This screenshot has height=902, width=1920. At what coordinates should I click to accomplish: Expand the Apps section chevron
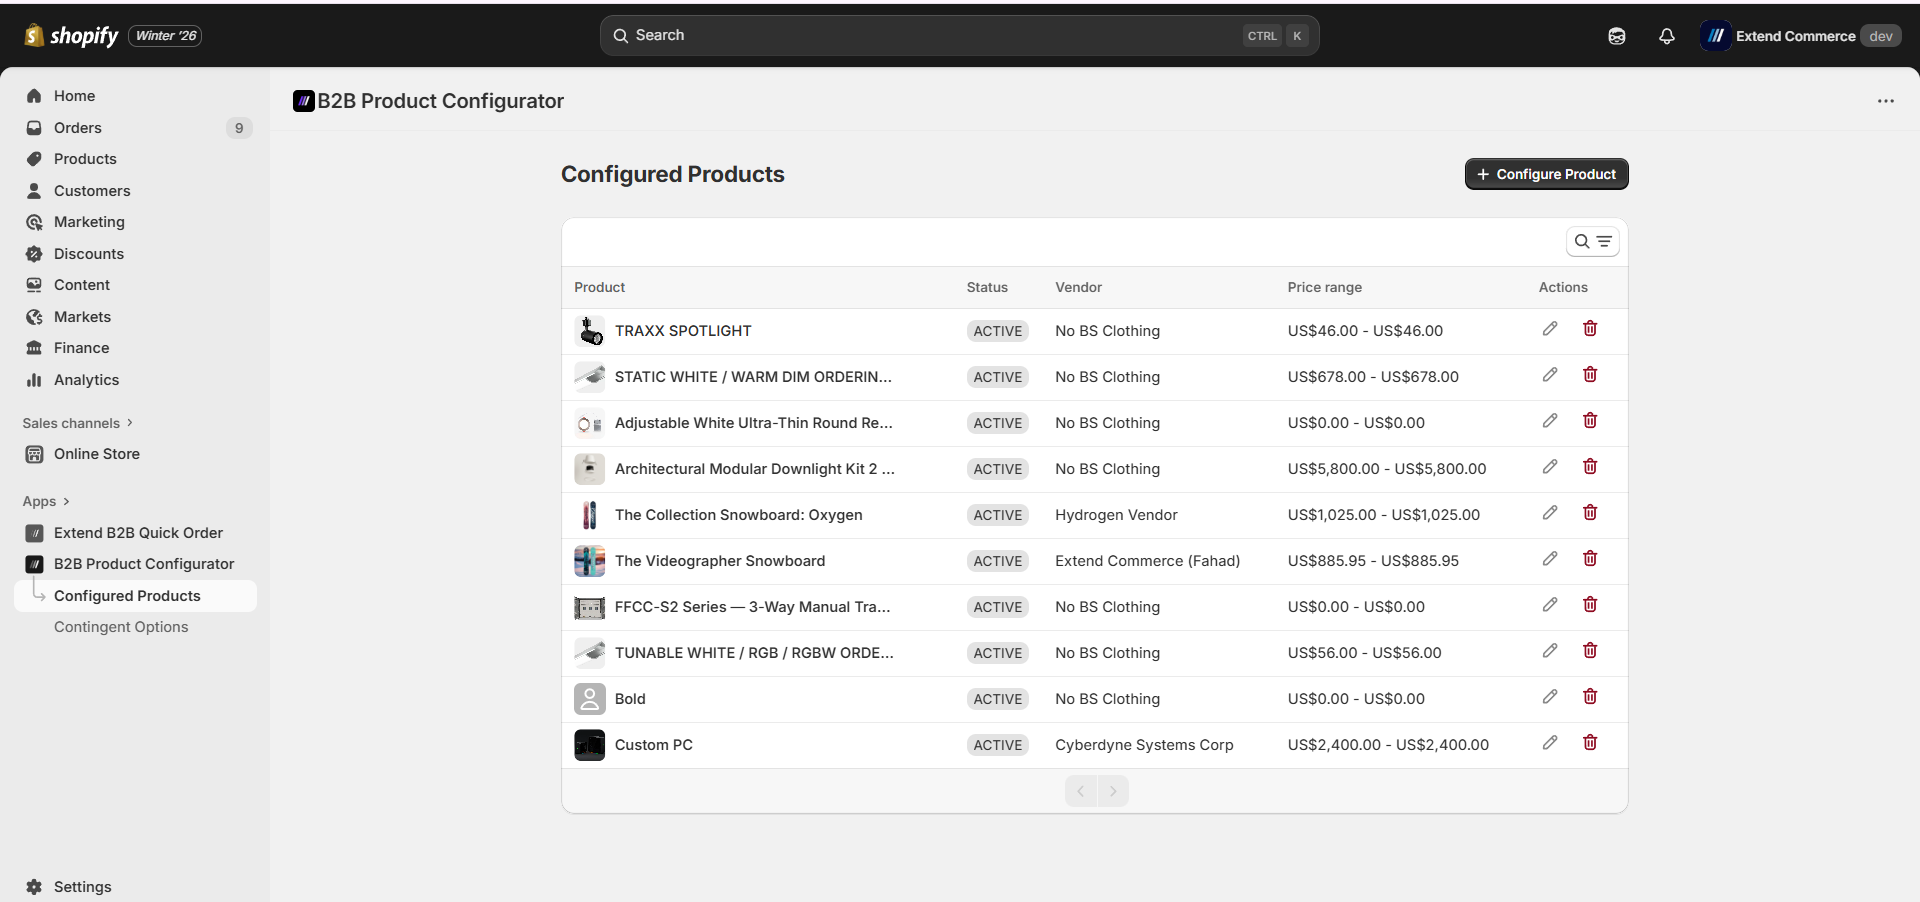pos(66,501)
